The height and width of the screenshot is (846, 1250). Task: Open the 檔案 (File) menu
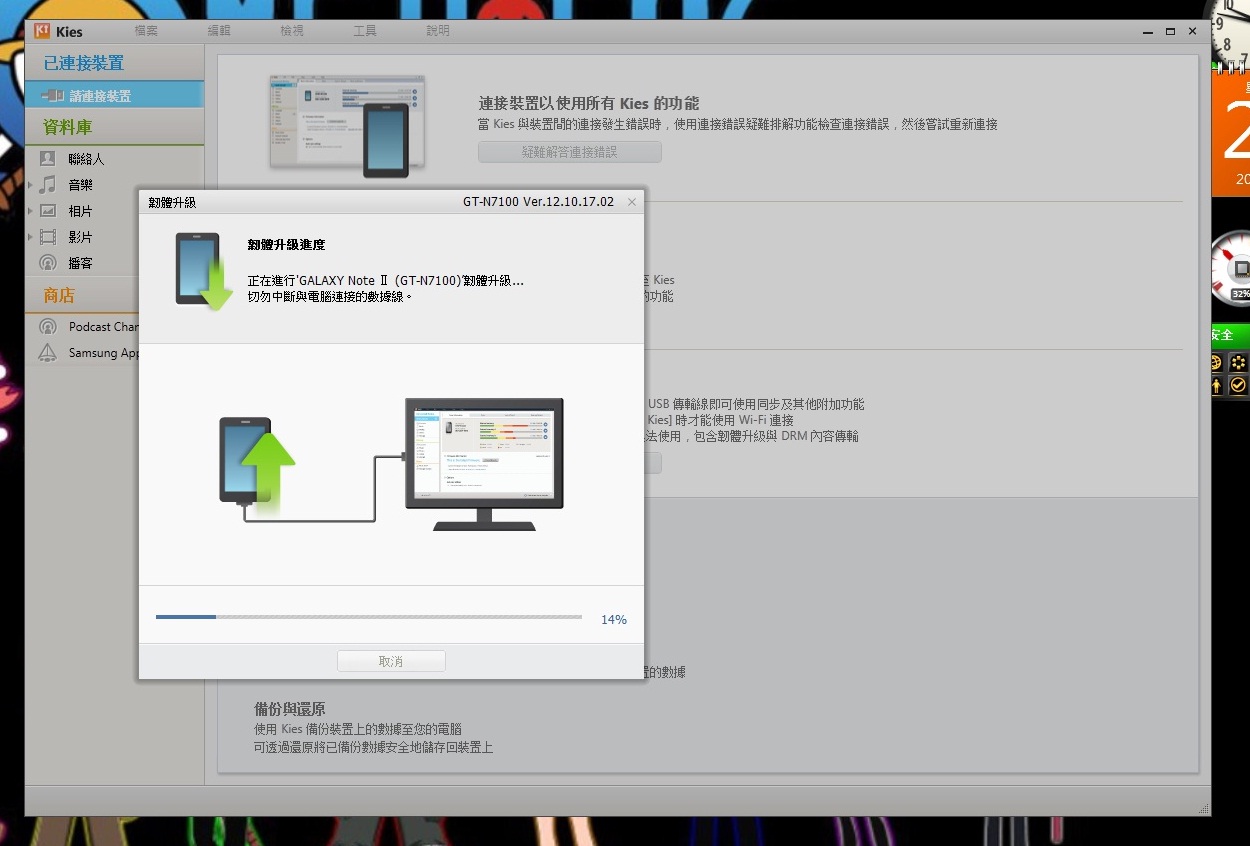tap(146, 31)
